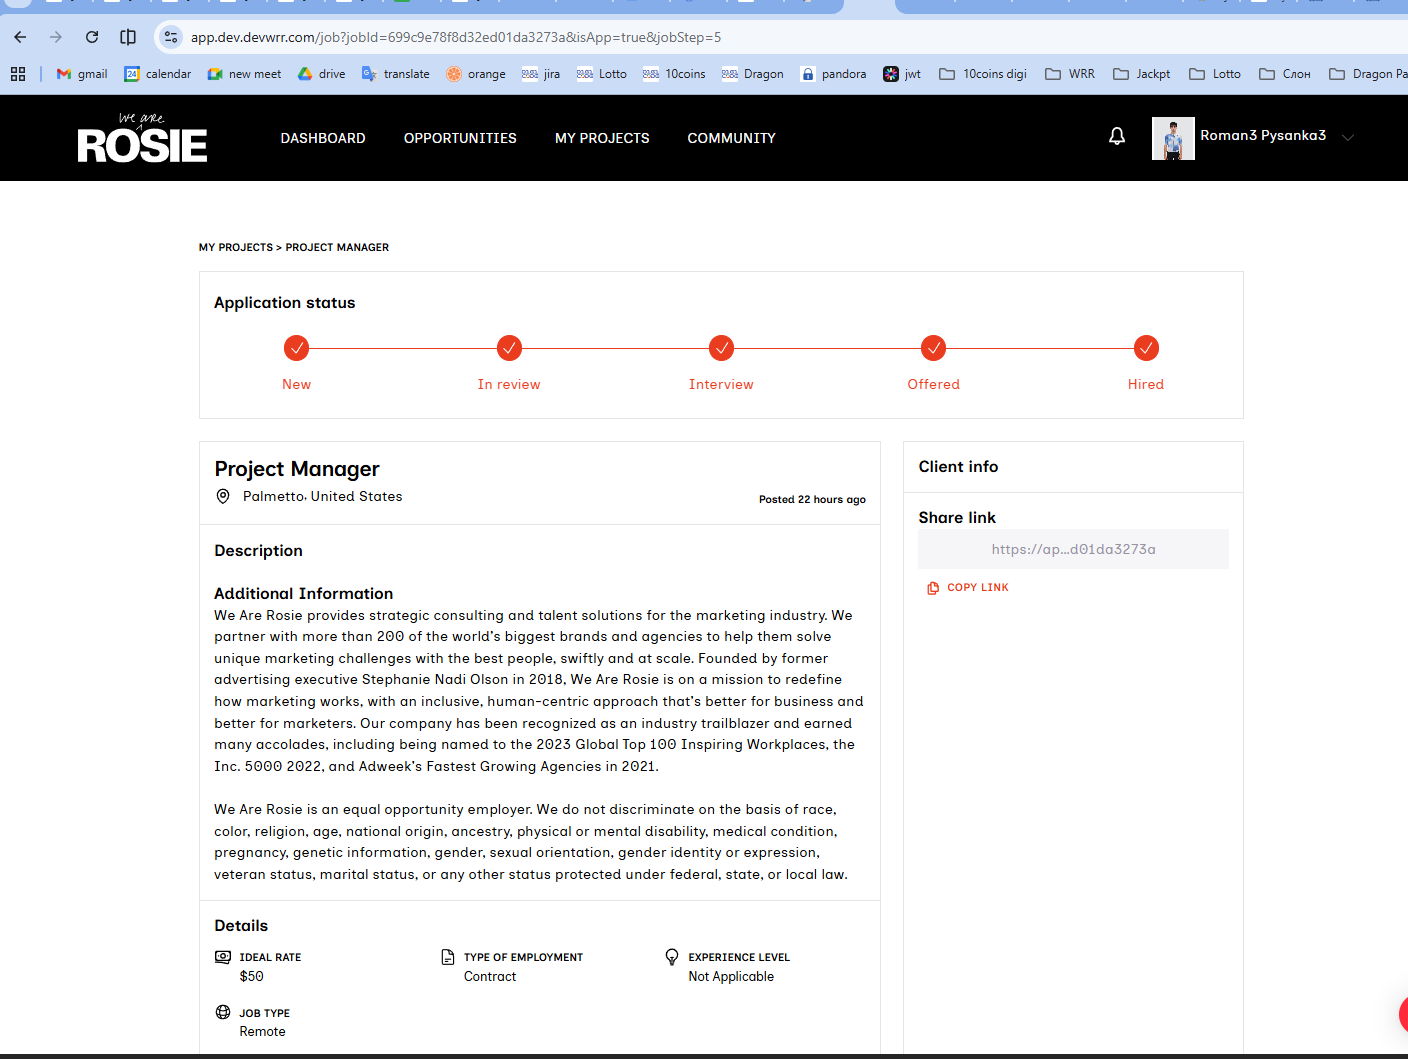The image size is (1408, 1059).
Task: Open the notifications bell
Action: pyautogui.click(x=1117, y=136)
